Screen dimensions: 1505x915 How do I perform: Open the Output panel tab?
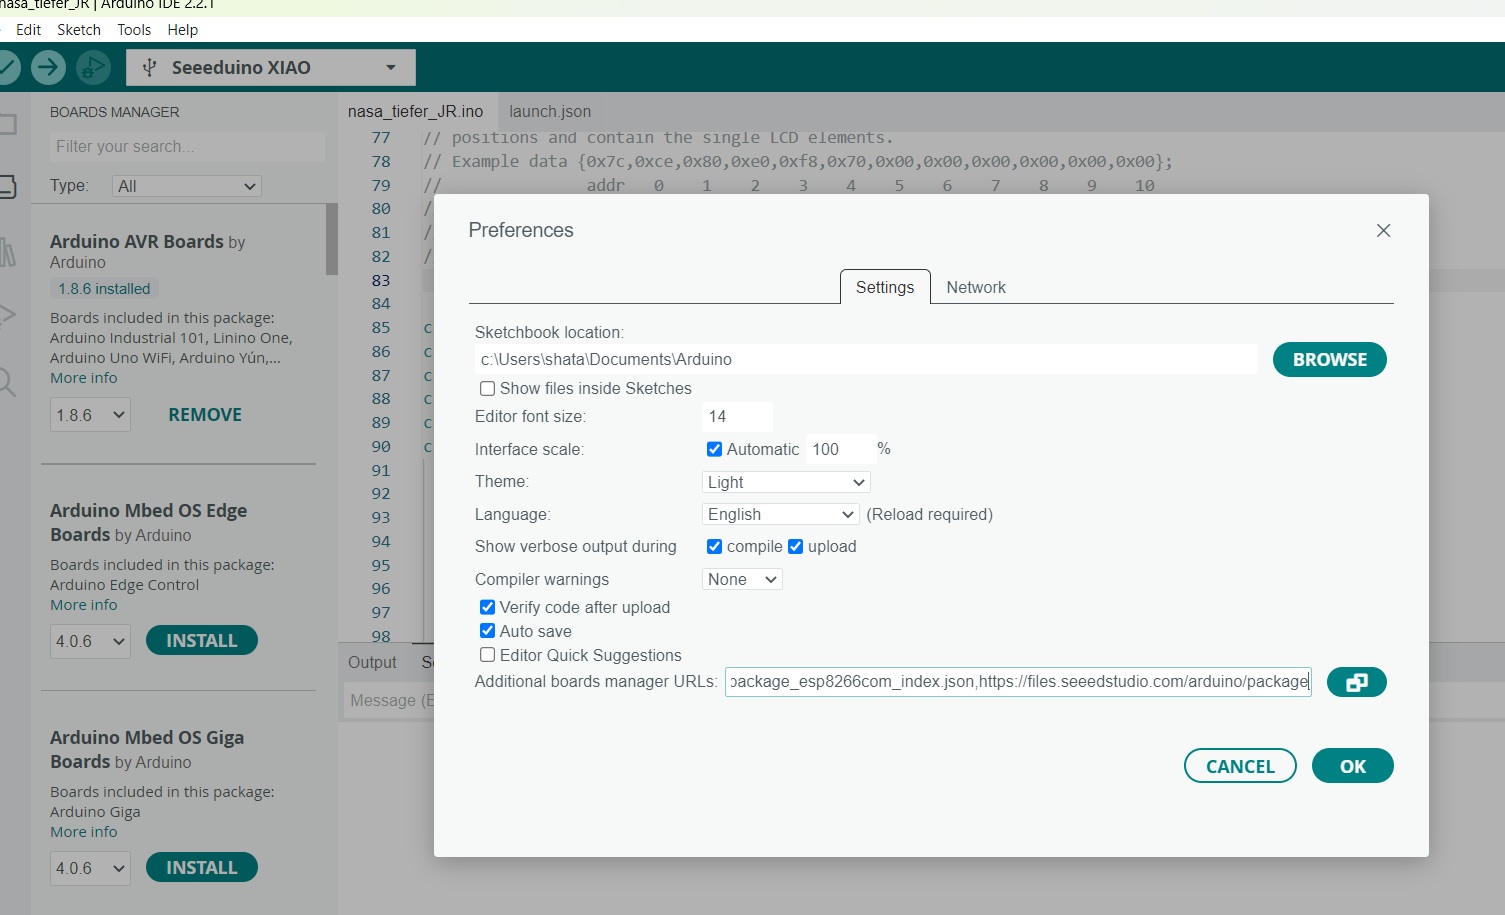(x=372, y=662)
